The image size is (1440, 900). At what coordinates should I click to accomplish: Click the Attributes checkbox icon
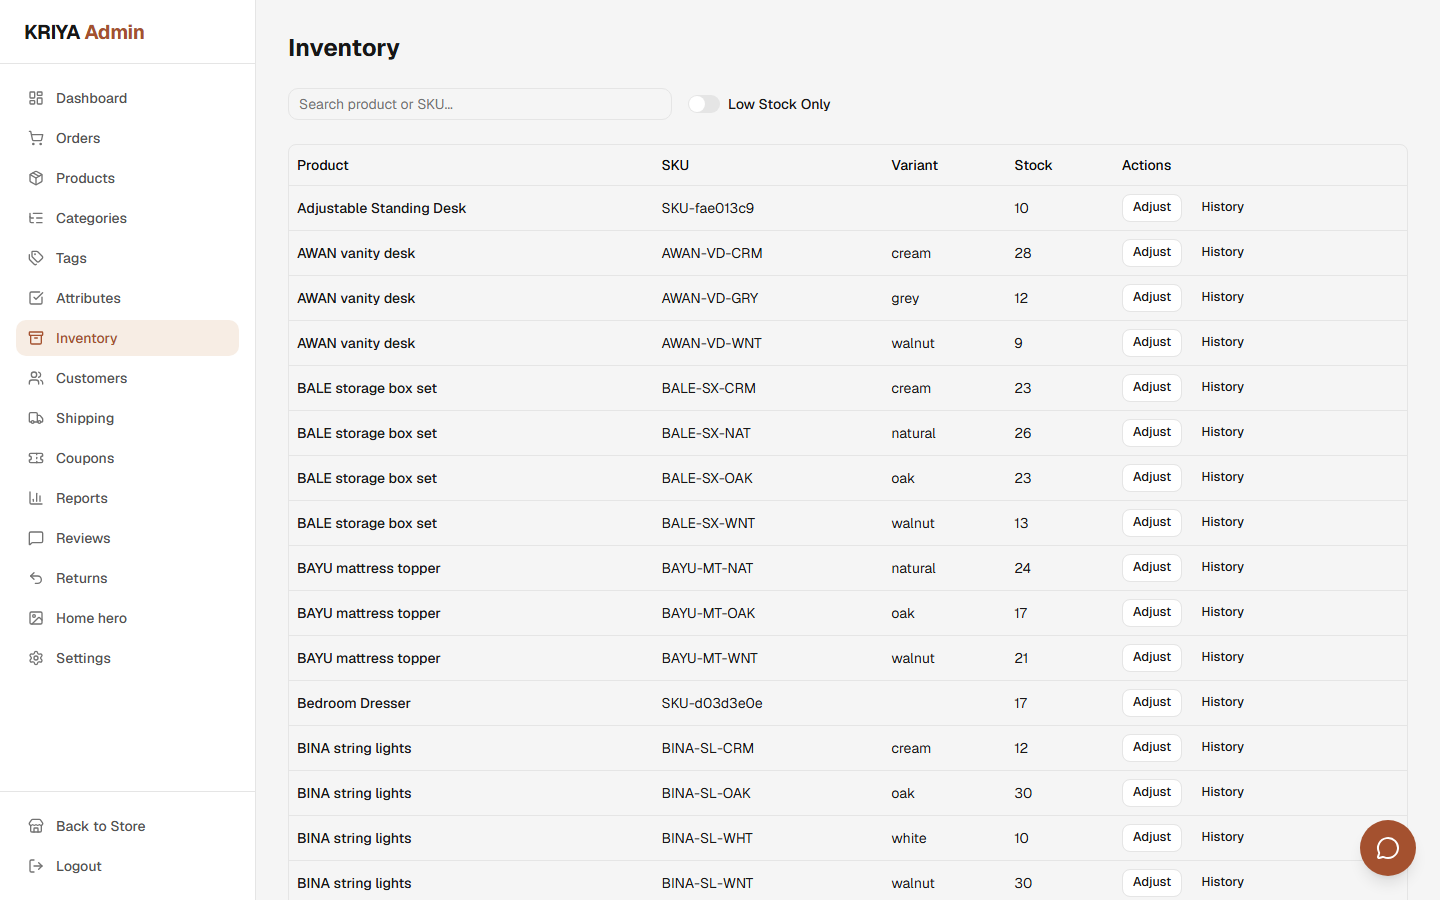pos(36,298)
